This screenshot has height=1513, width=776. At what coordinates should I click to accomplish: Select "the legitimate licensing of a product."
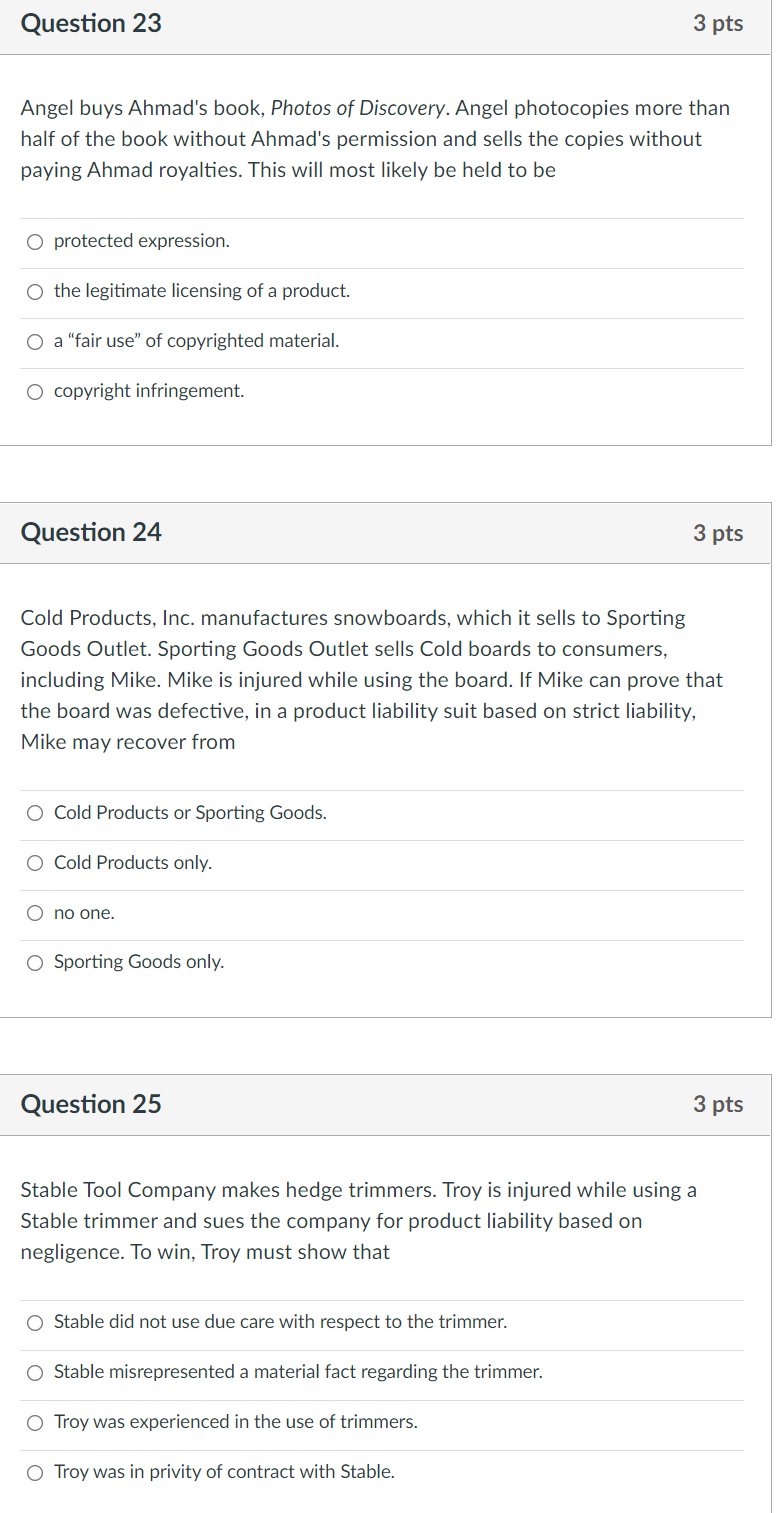35,291
